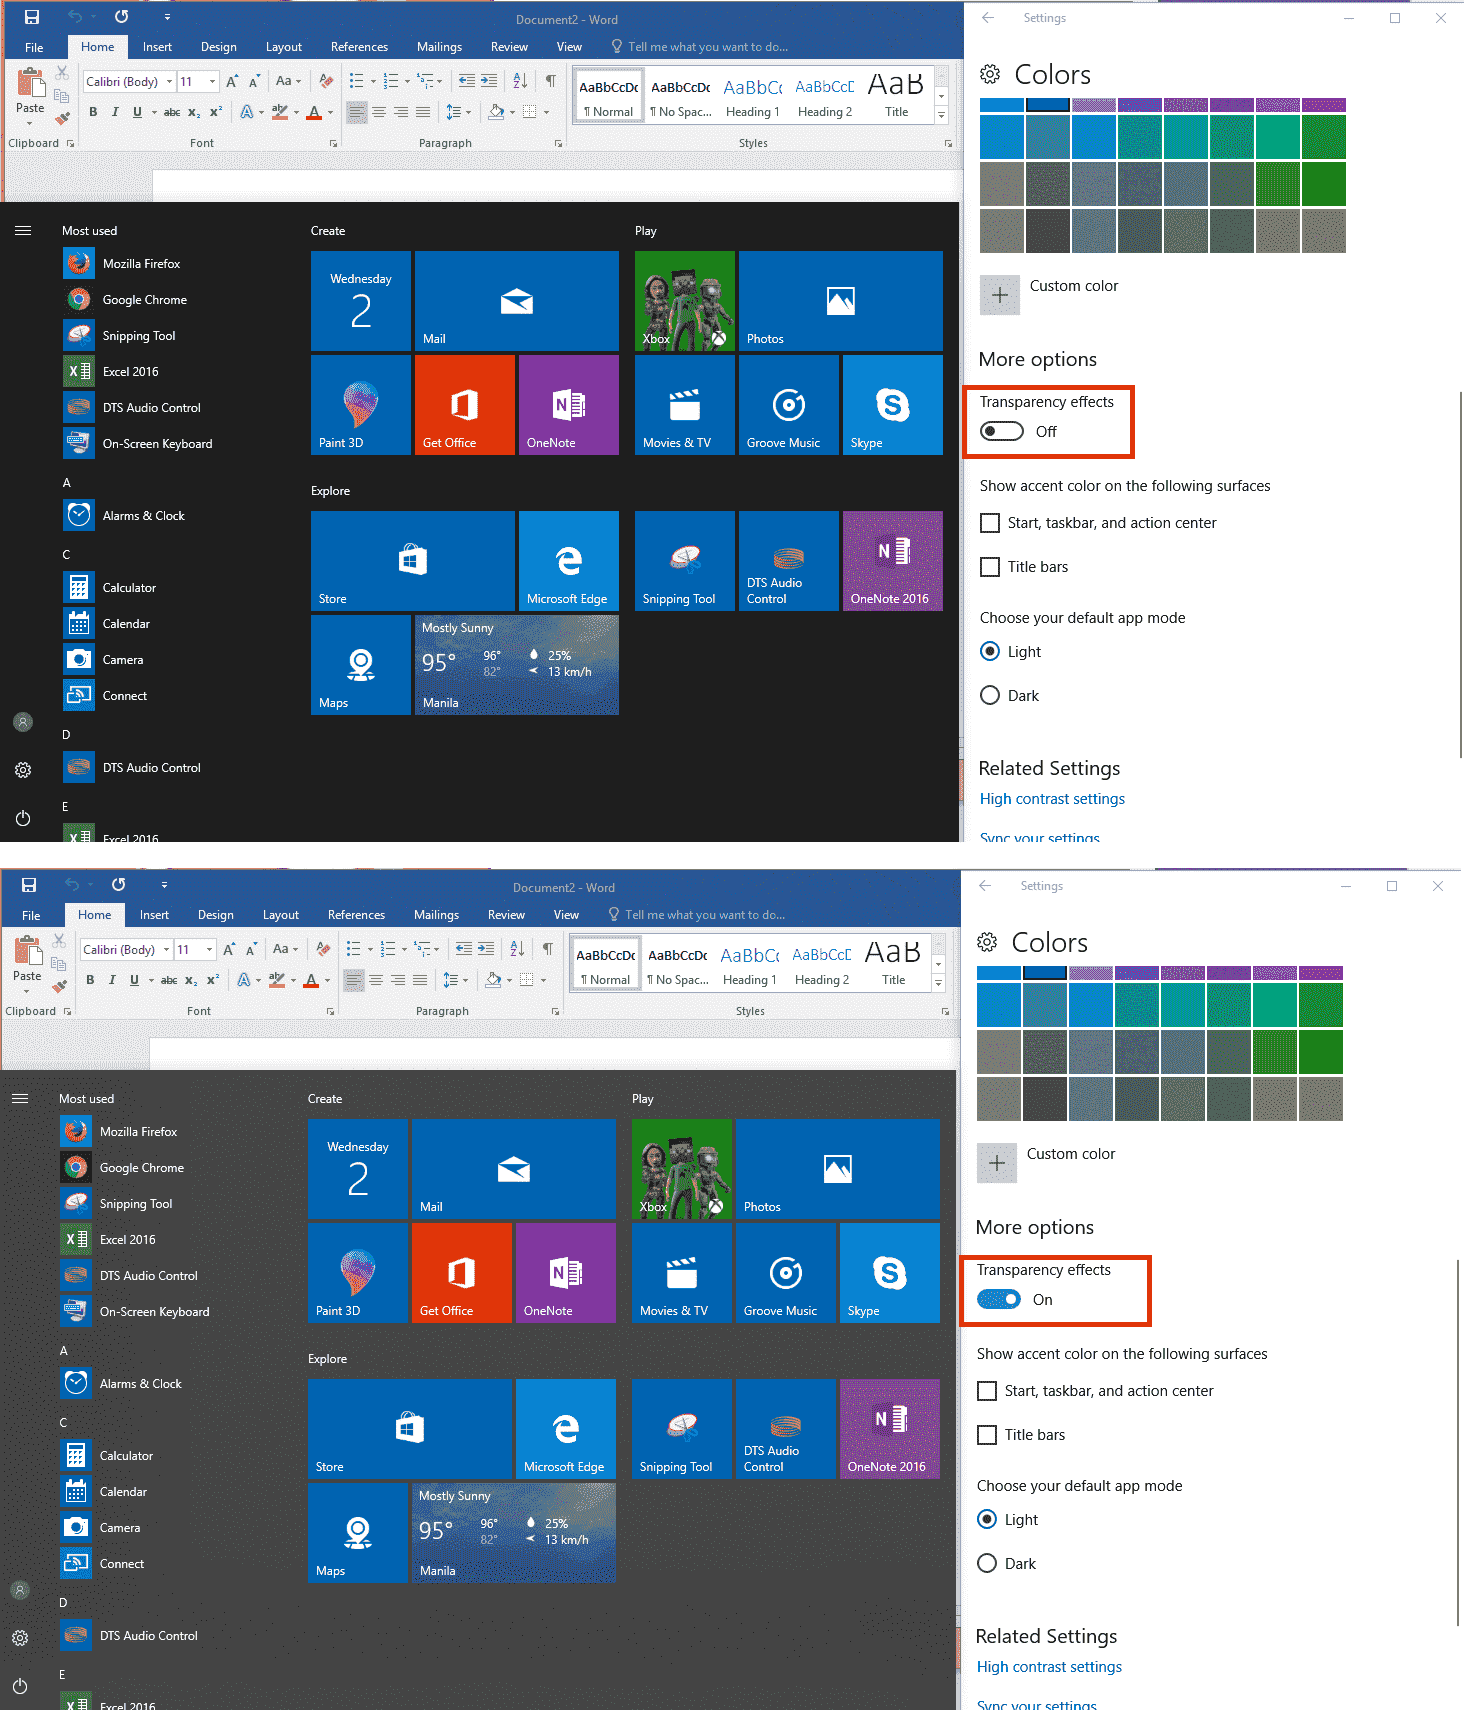Viewport: 1465px width, 1710px height.
Task: Expand Paste options arrow in upper Word
Action: [x=30, y=123]
